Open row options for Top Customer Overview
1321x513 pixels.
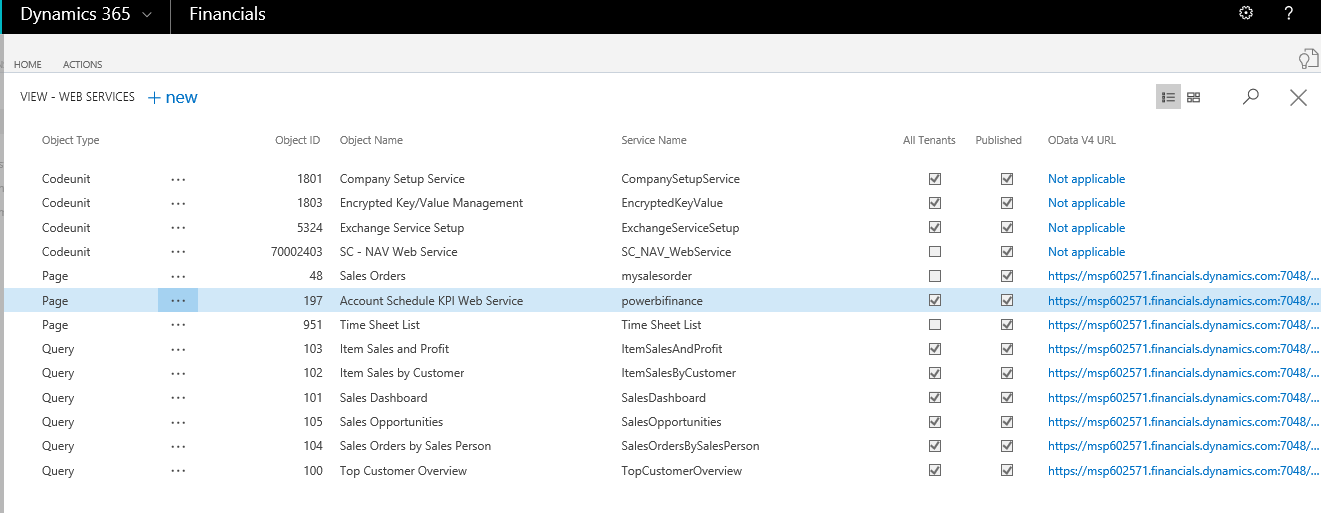(x=178, y=471)
